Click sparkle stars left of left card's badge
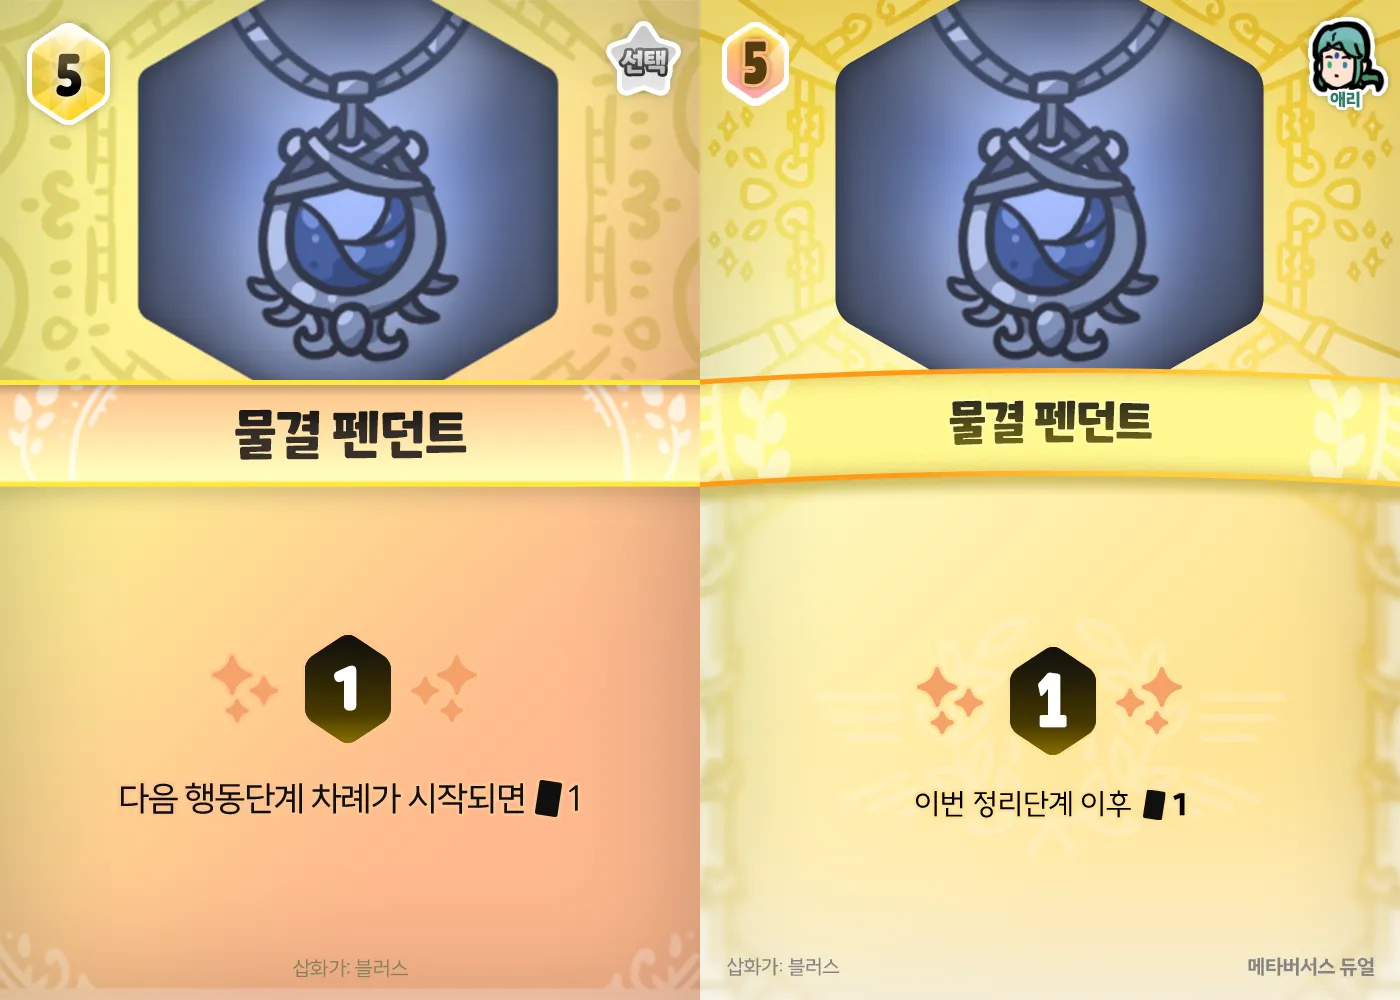 [x=244, y=688]
